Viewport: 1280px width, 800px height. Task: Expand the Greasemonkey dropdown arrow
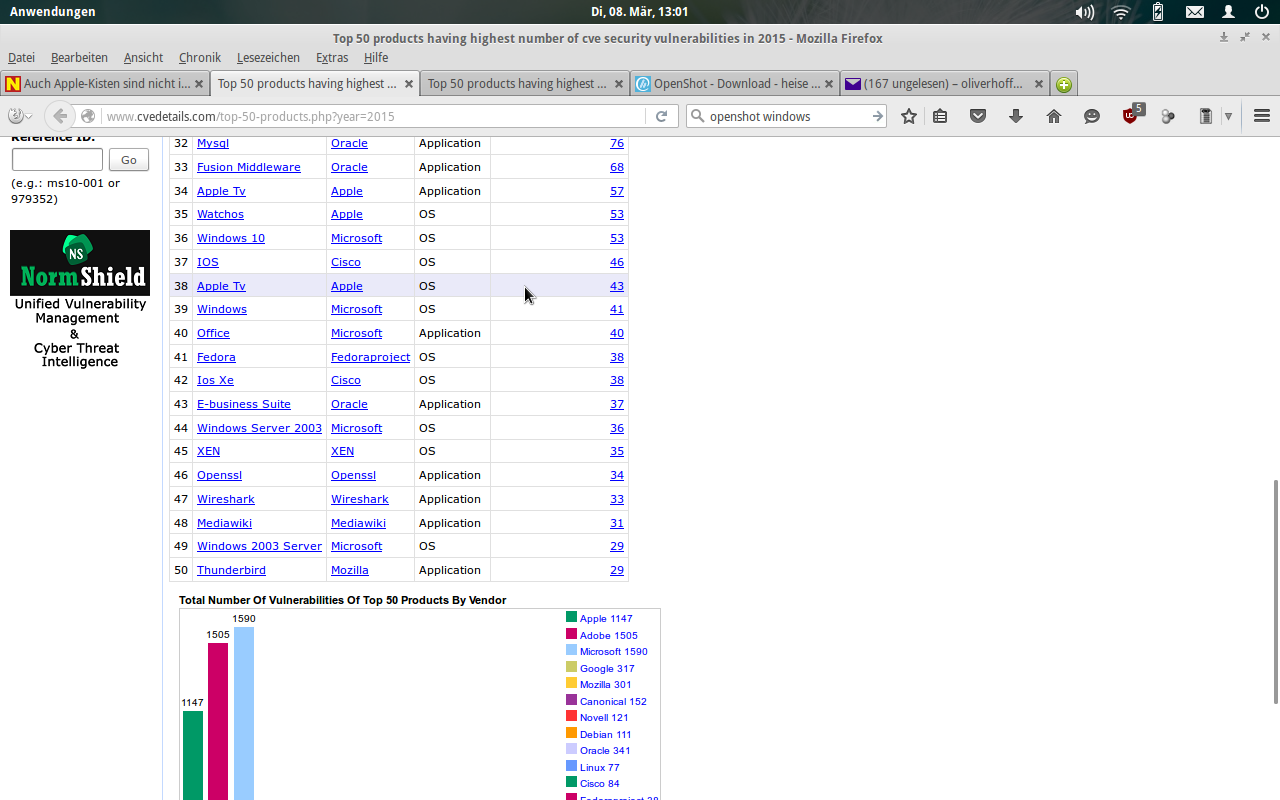click(29, 117)
